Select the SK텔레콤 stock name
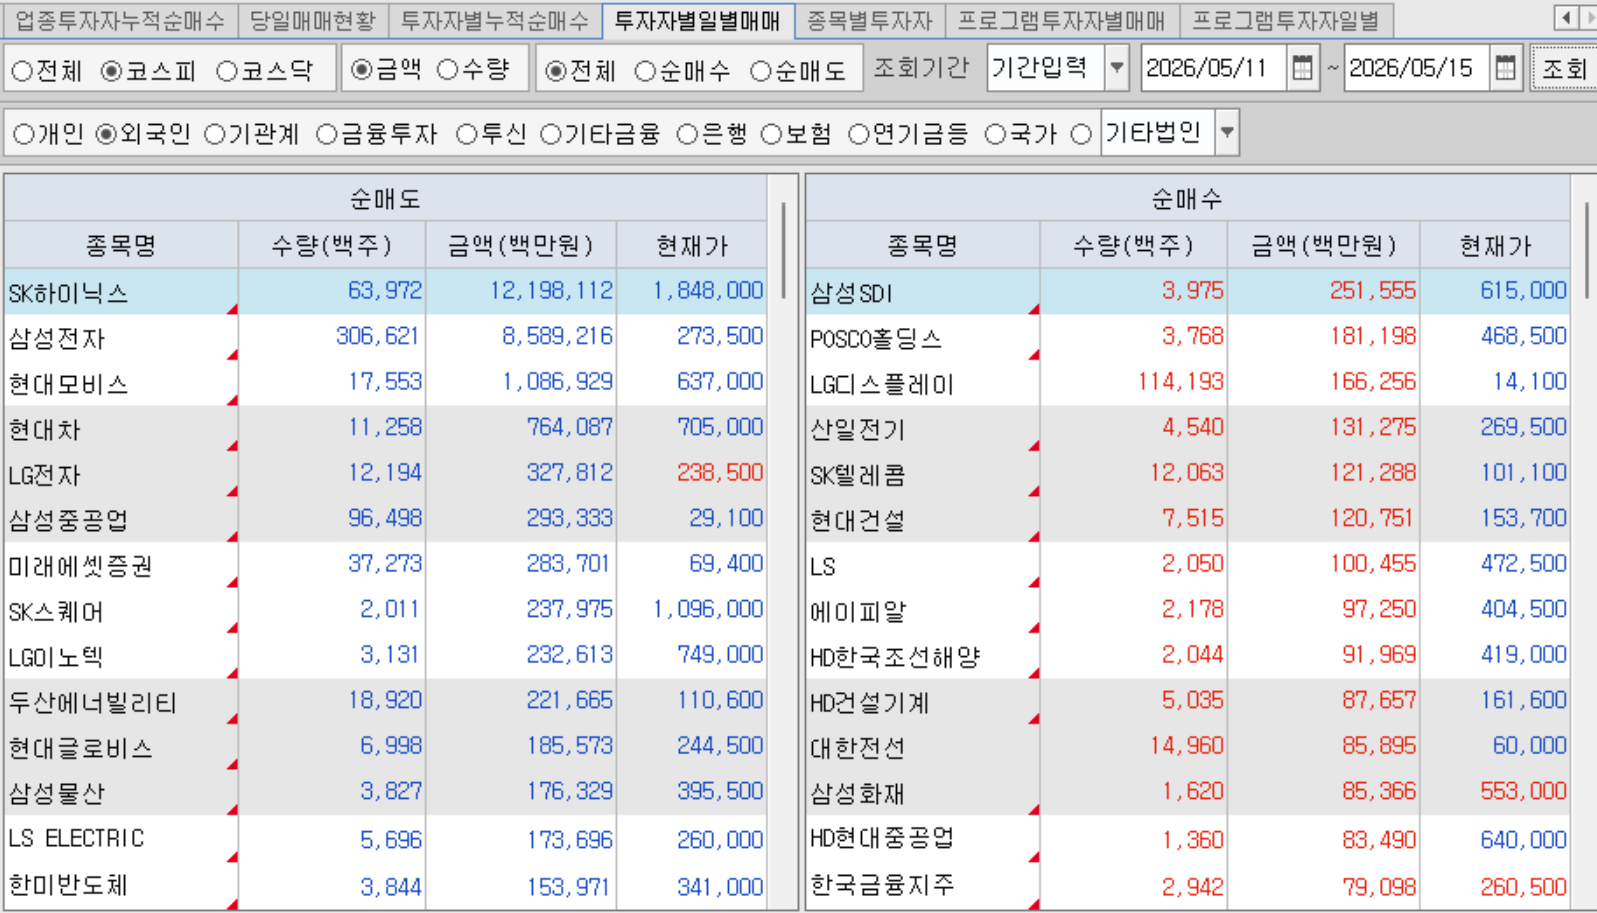The width and height of the screenshot is (1597, 913). pos(858,476)
